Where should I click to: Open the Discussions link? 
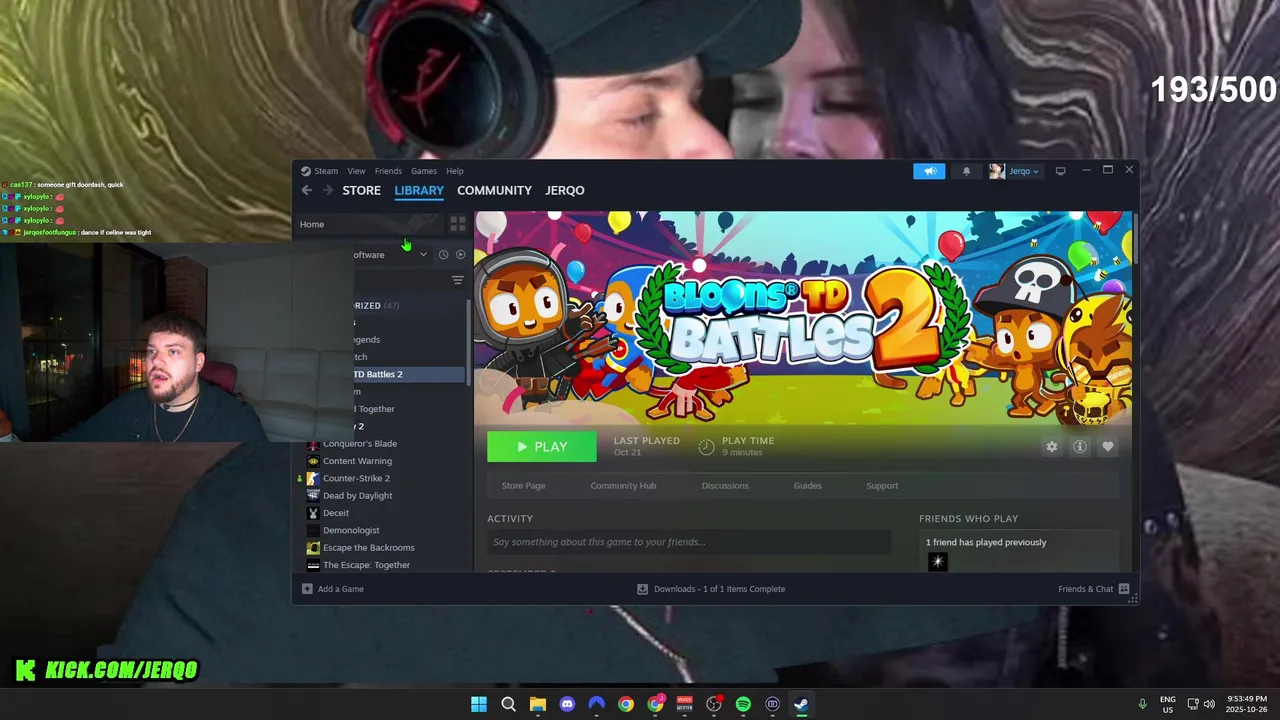(725, 486)
